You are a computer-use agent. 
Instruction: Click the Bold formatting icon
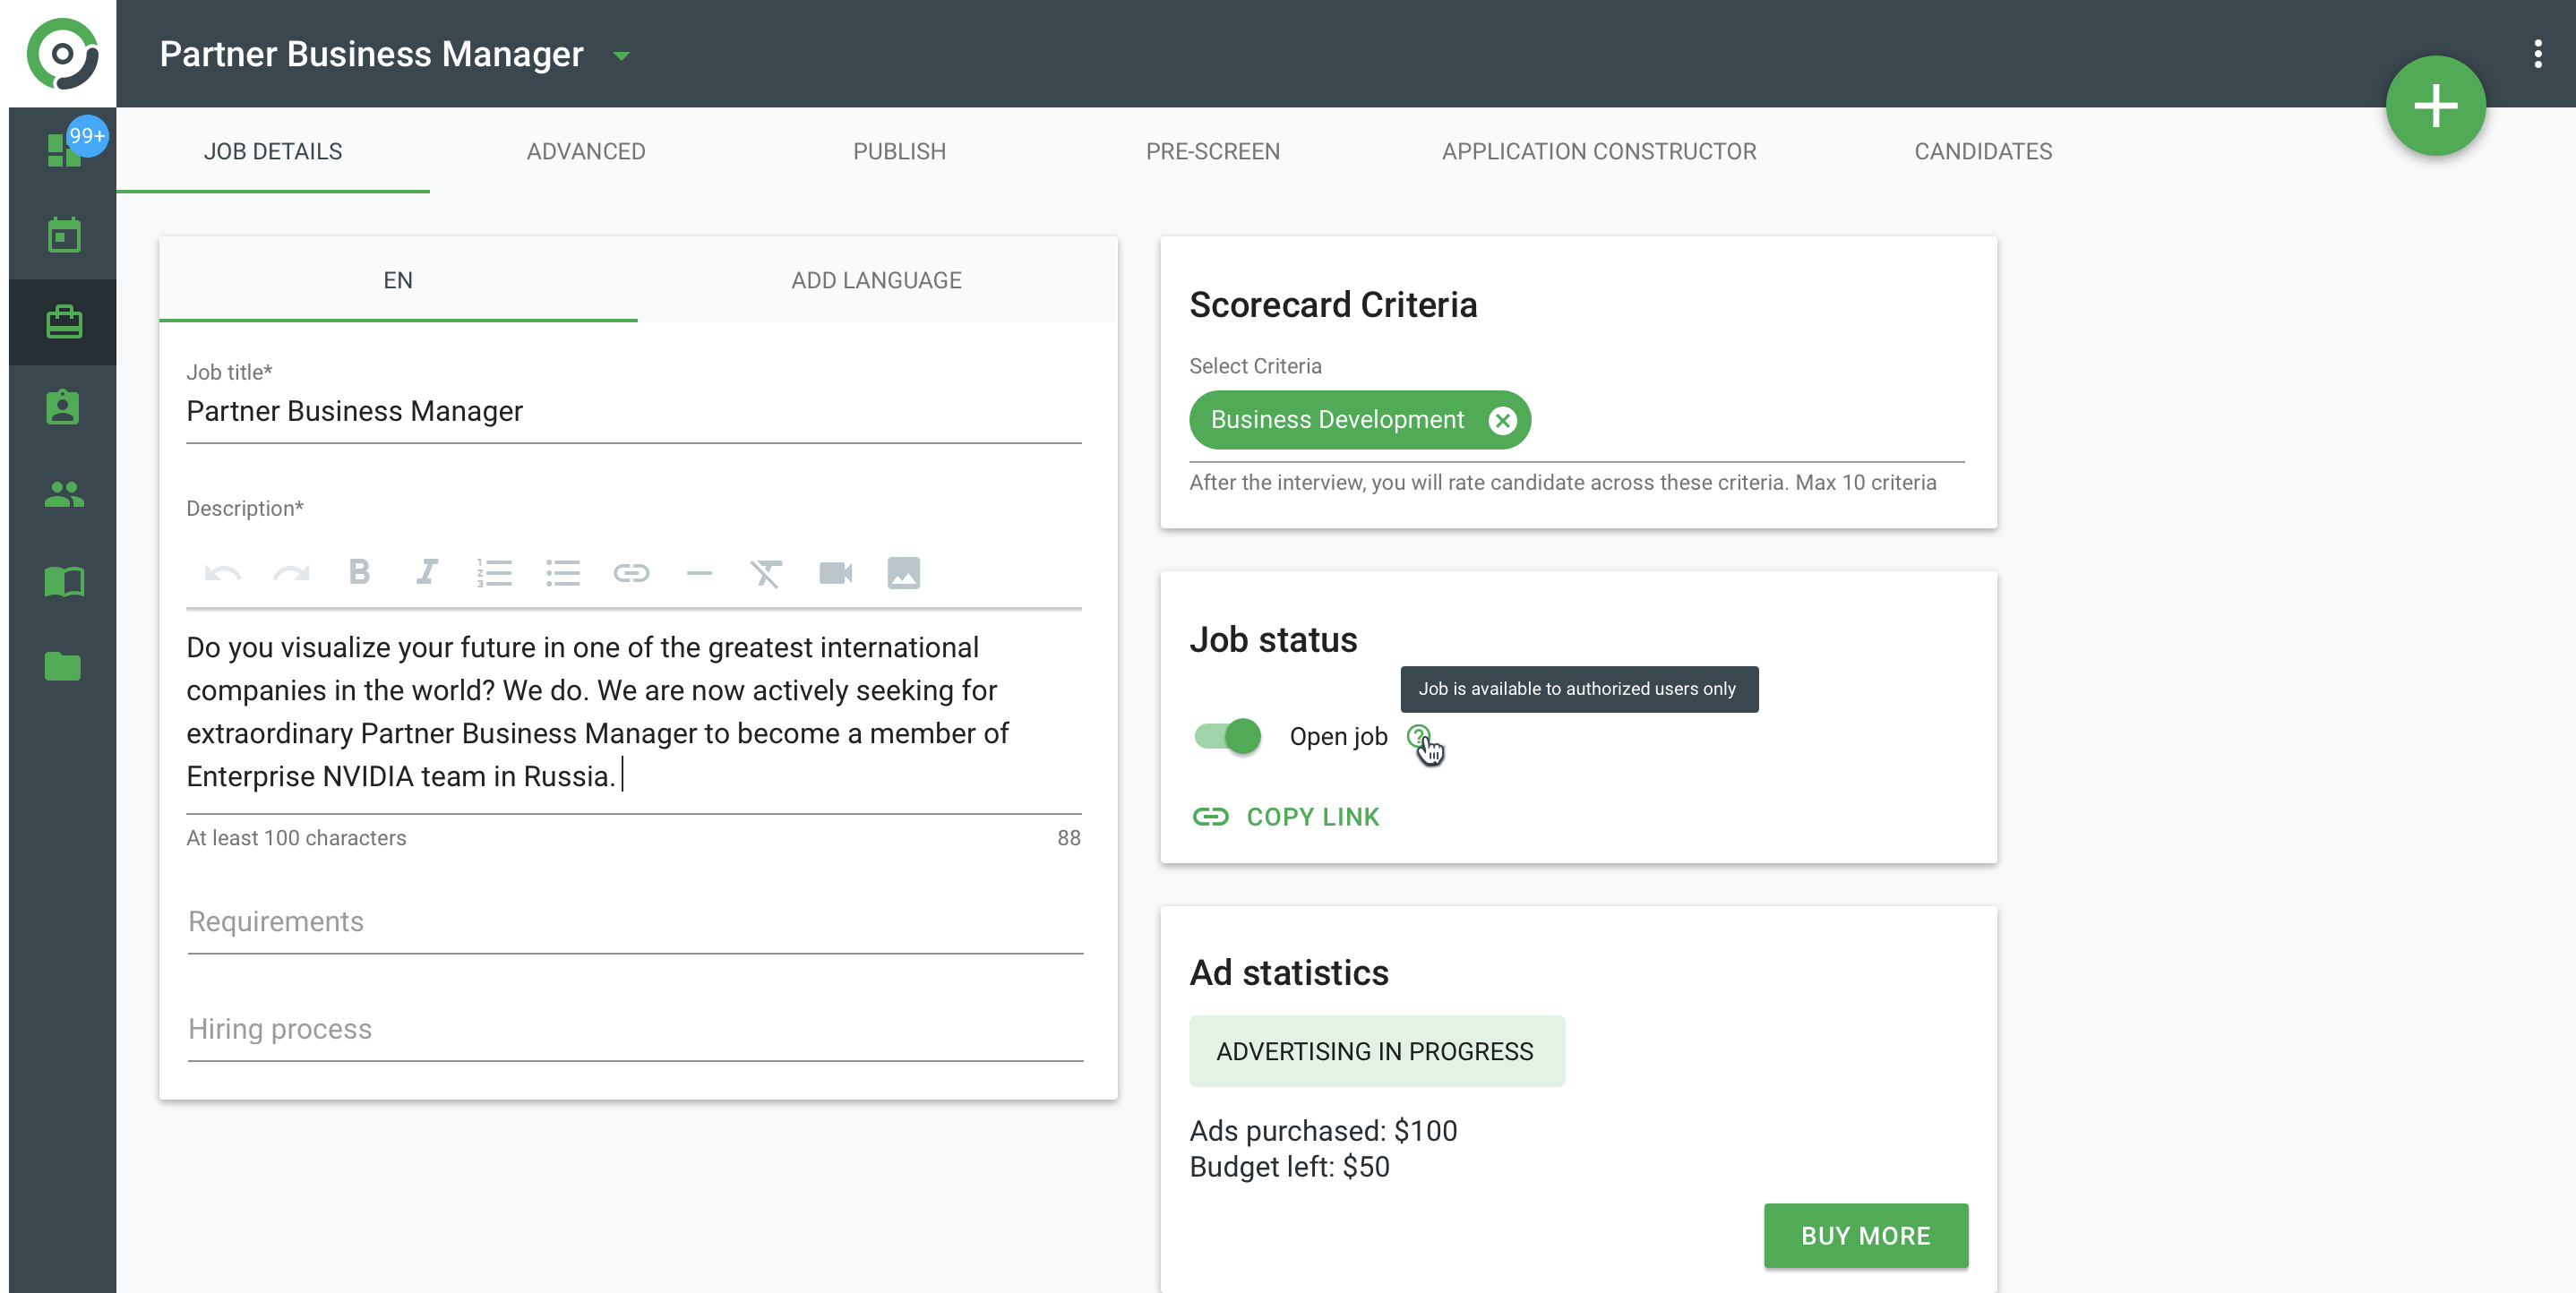pos(359,572)
